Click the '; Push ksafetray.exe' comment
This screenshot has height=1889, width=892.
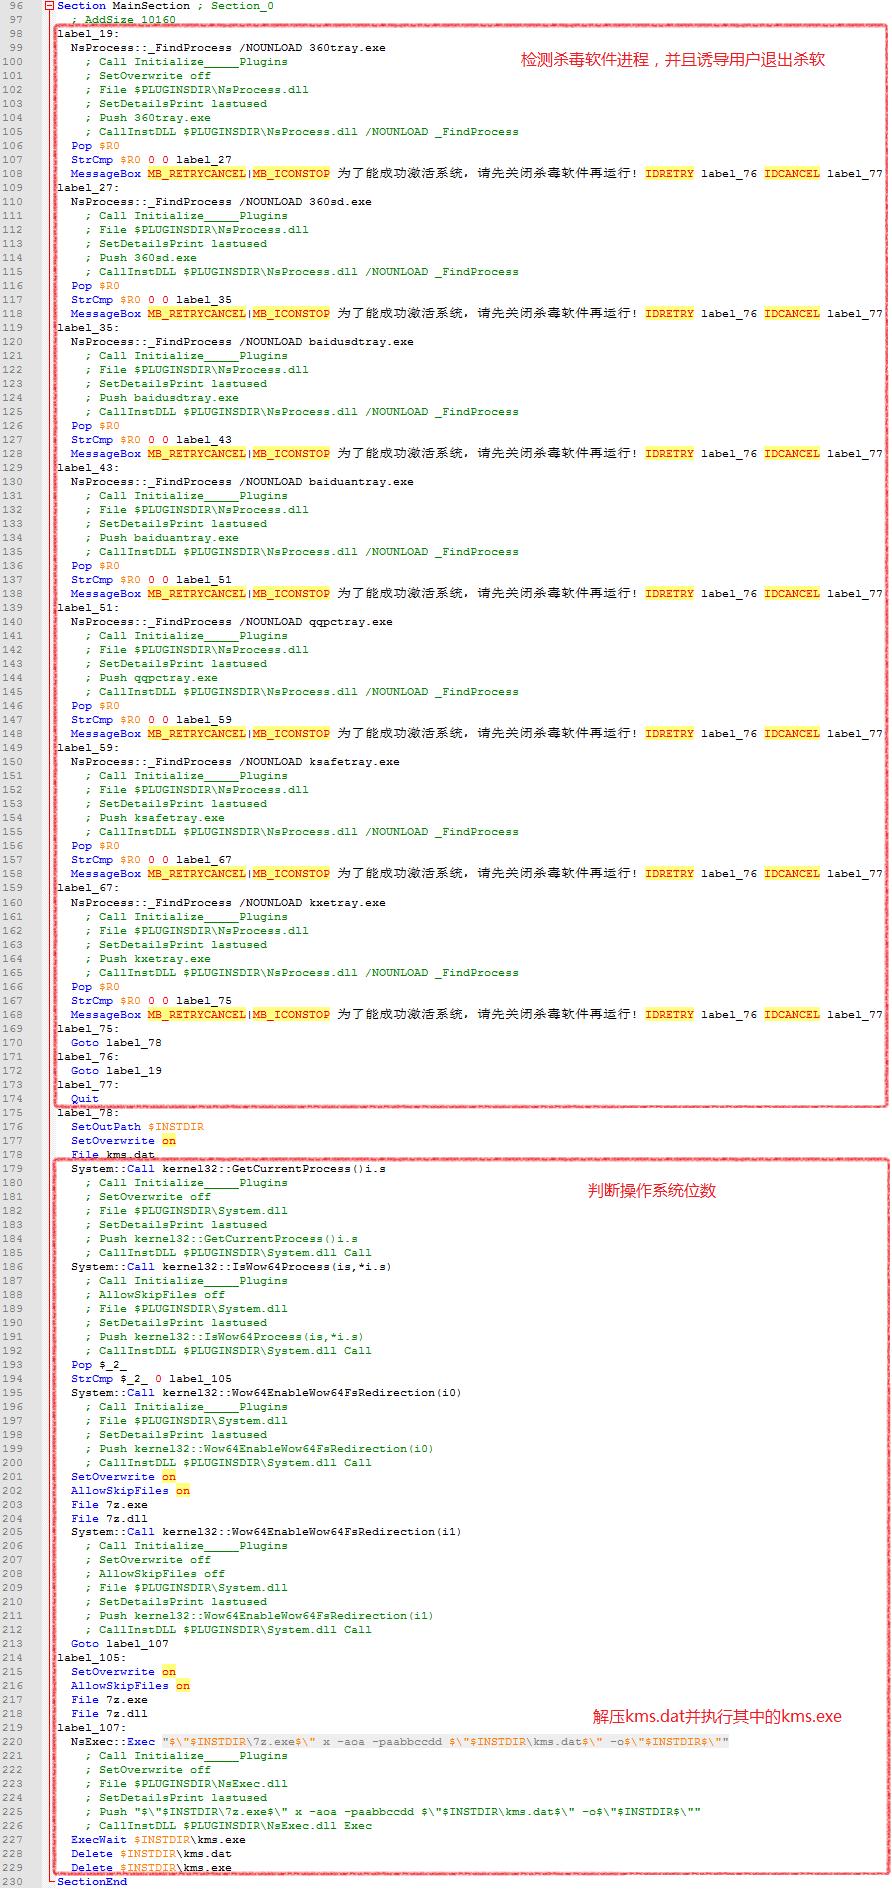coord(155,818)
